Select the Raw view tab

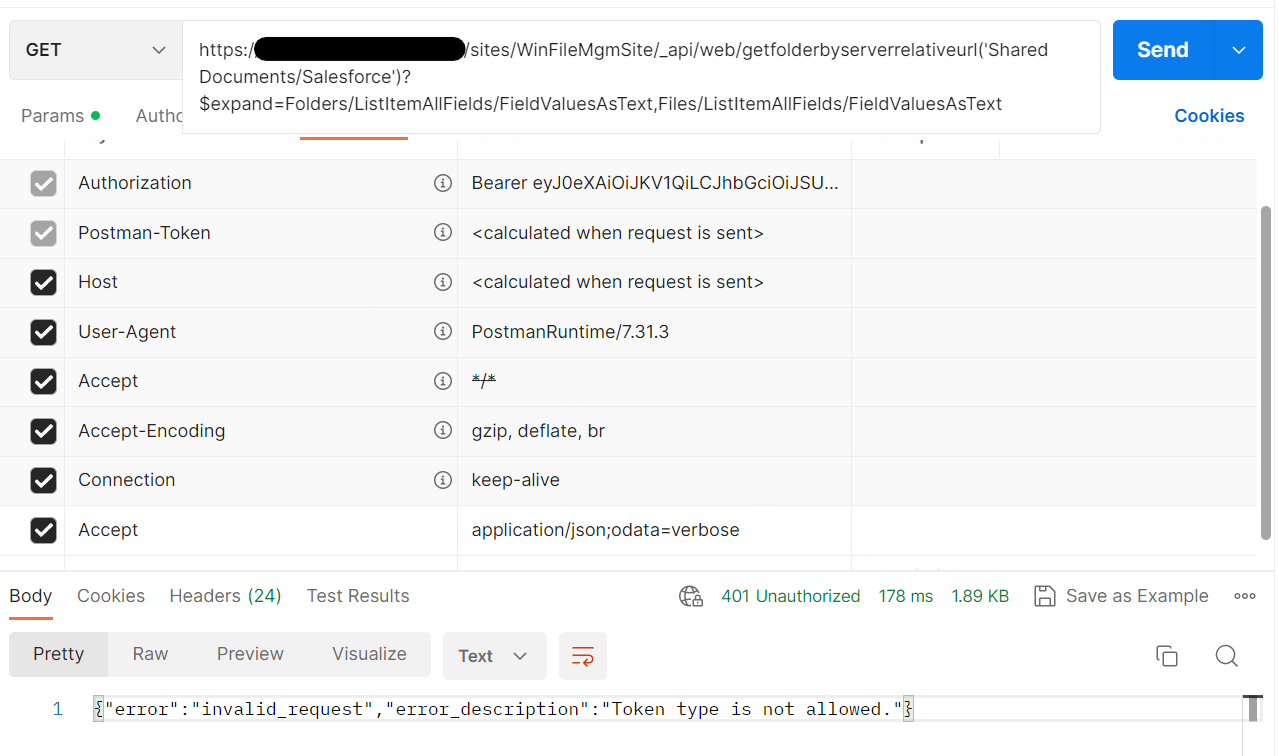pos(150,654)
